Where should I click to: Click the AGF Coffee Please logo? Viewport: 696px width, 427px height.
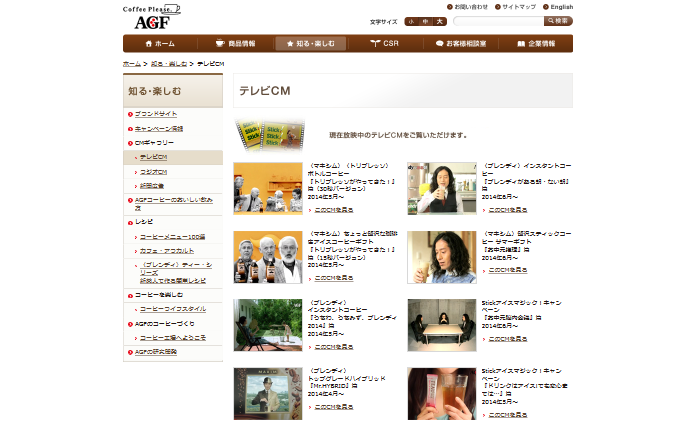click(x=151, y=17)
